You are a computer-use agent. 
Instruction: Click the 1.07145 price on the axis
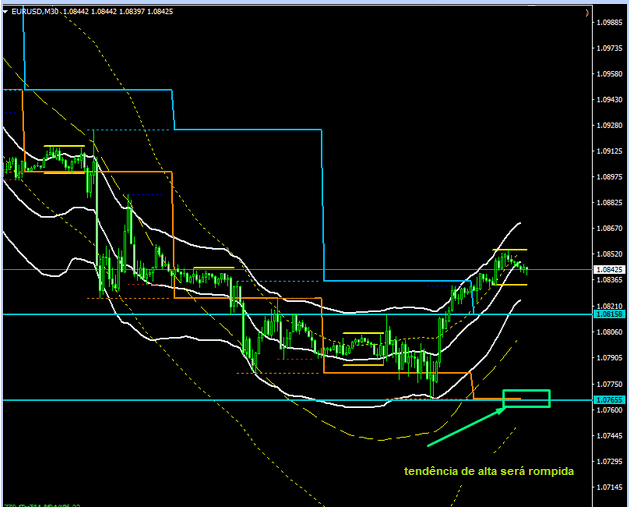pos(608,487)
